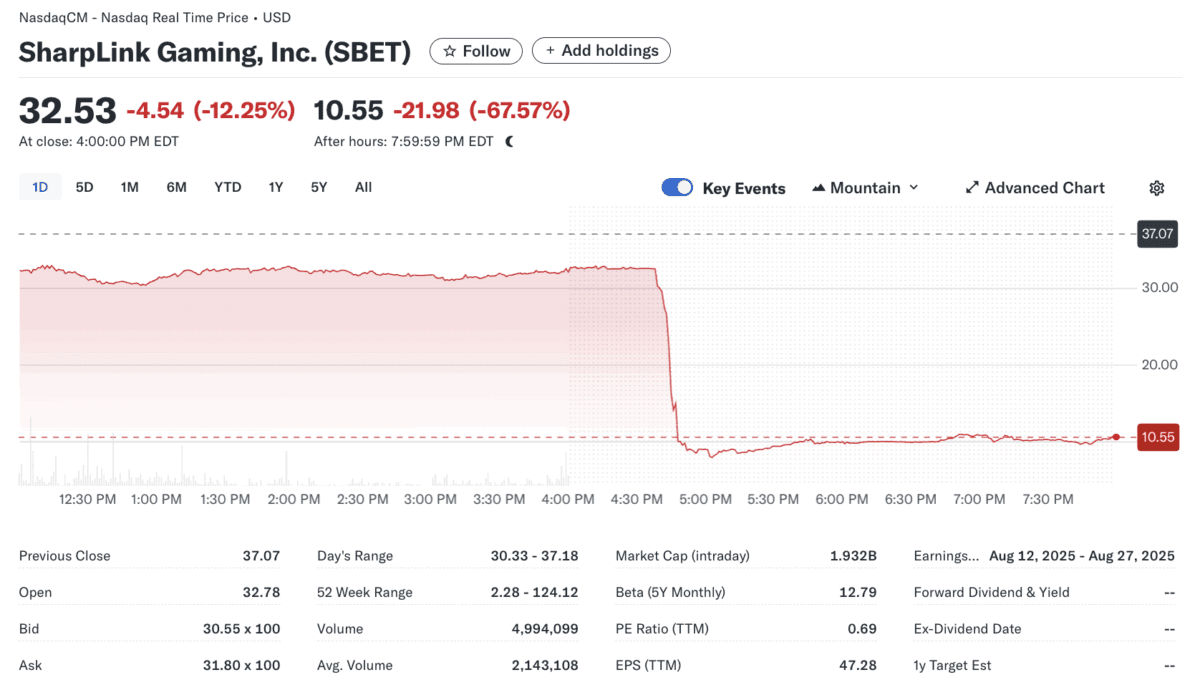Click the SharpLink Gaming, Inc. (SBET) title
Image resolution: width=1200 pixels, height=690 pixels.
click(215, 52)
